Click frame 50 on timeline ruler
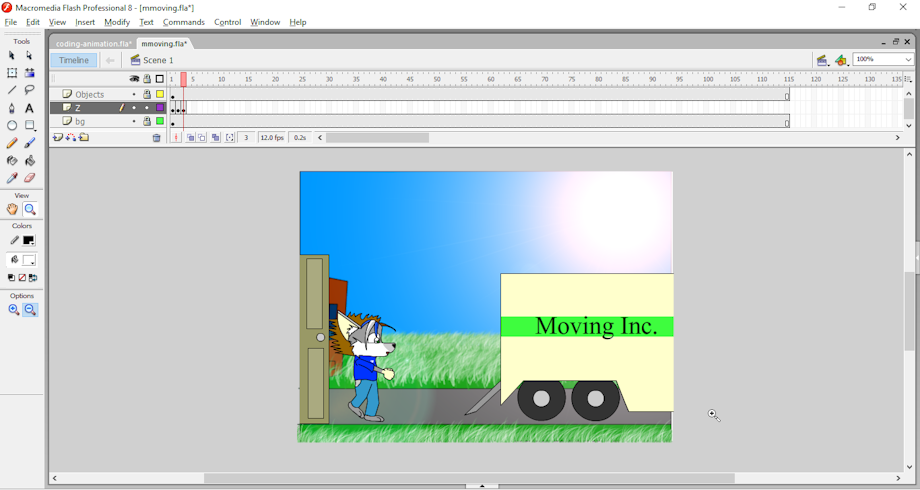 pyautogui.click(x=436, y=79)
